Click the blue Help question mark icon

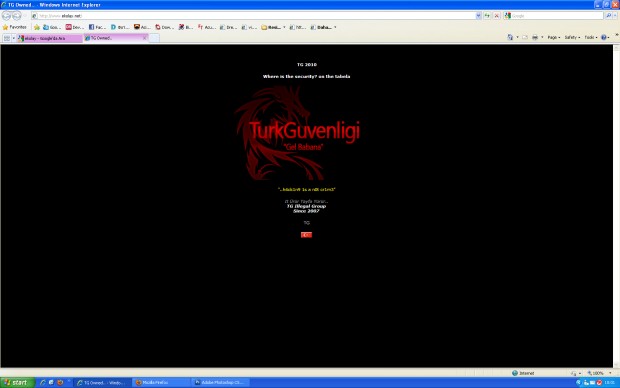point(604,38)
